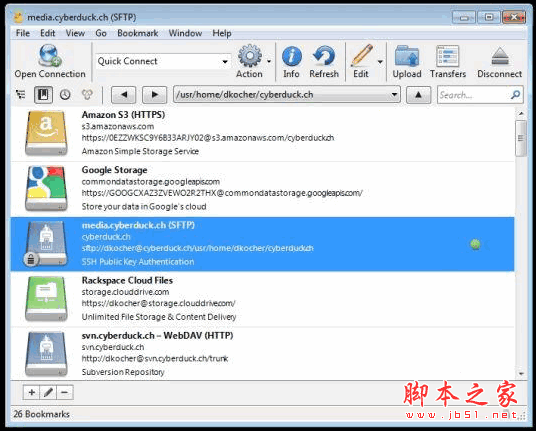Screen dimensions: 536x431
Task: Click the media.cyberduck.ch SFTP drive icon
Action: click(x=45, y=244)
